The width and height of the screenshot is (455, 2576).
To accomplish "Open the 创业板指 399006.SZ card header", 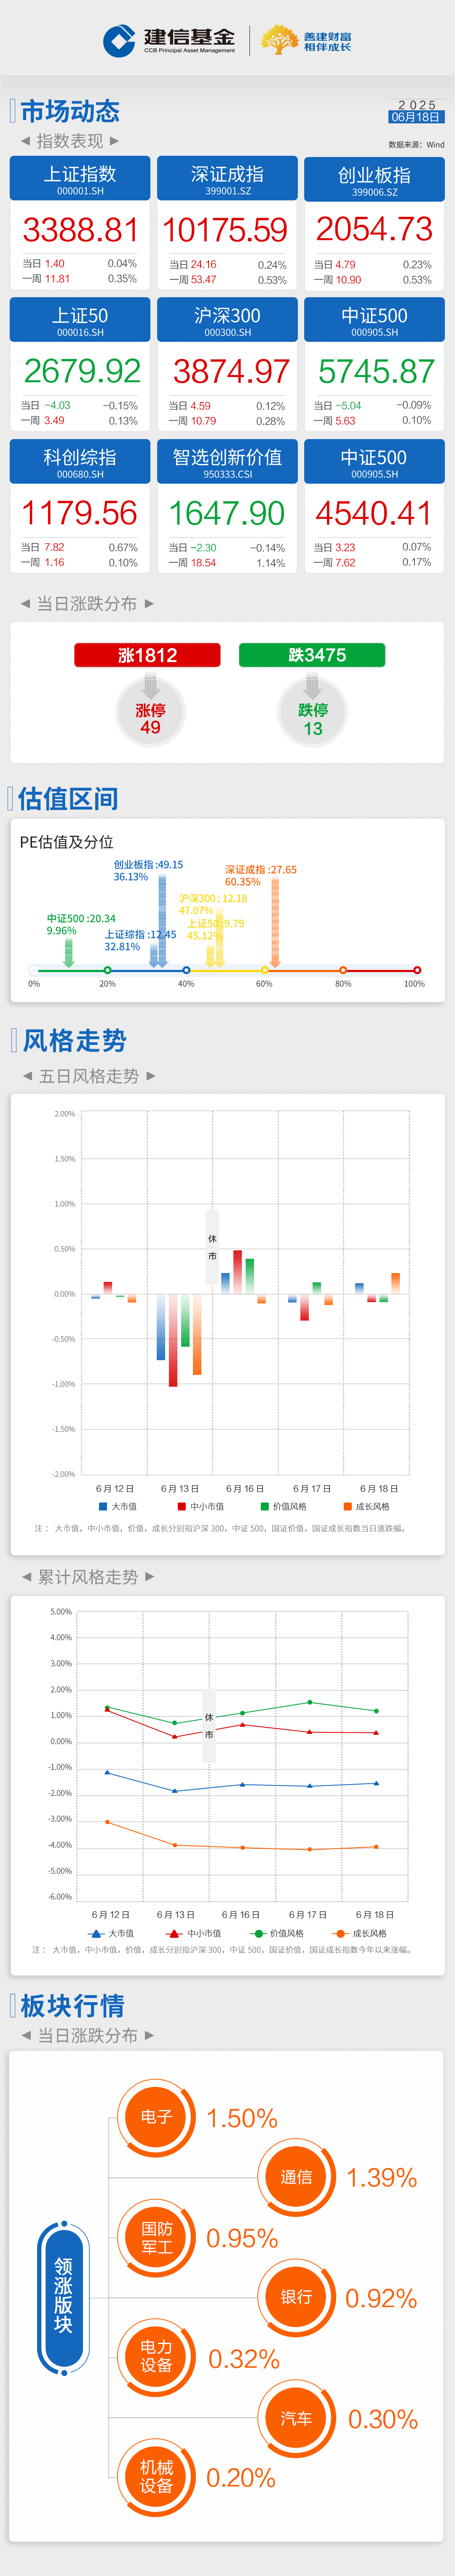I will tap(374, 178).
